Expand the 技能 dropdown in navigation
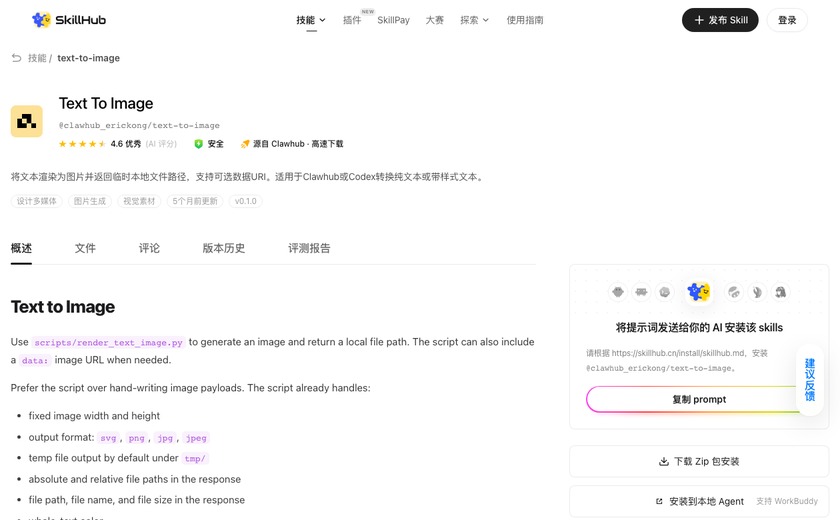Viewport: 840px width, 520px height. tap(311, 20)
